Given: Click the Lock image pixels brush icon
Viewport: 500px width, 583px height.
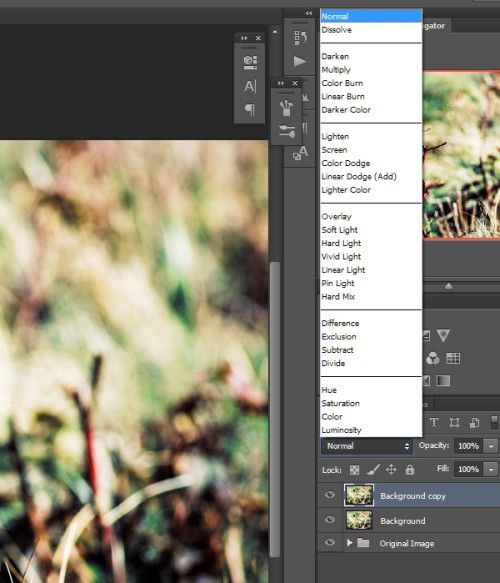Looking at the screenshot, I should 373,470.
